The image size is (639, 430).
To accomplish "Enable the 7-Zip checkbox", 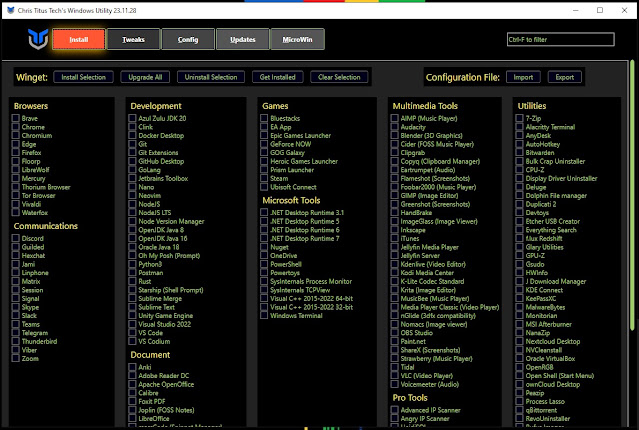I will click(520, 118).
